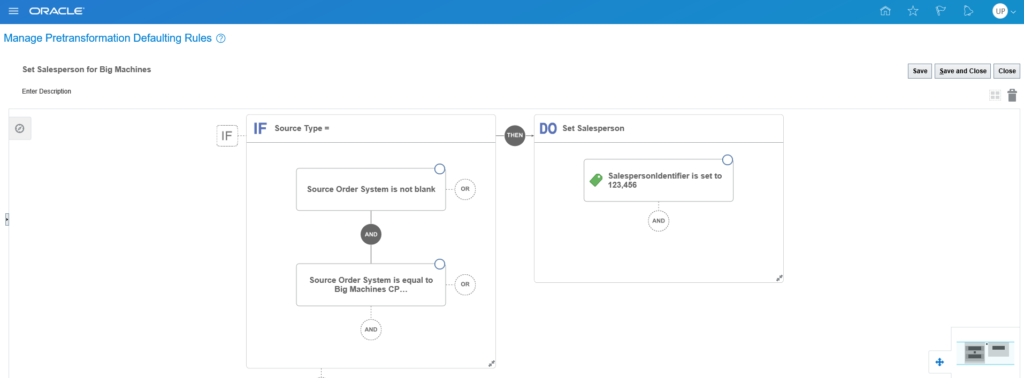Click the Save button

[x=920, y=71]
